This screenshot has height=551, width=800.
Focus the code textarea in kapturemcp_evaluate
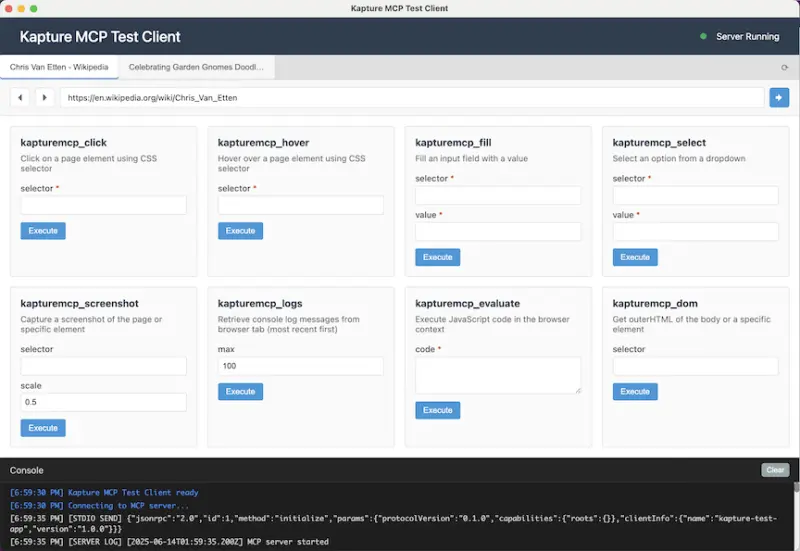498,375
